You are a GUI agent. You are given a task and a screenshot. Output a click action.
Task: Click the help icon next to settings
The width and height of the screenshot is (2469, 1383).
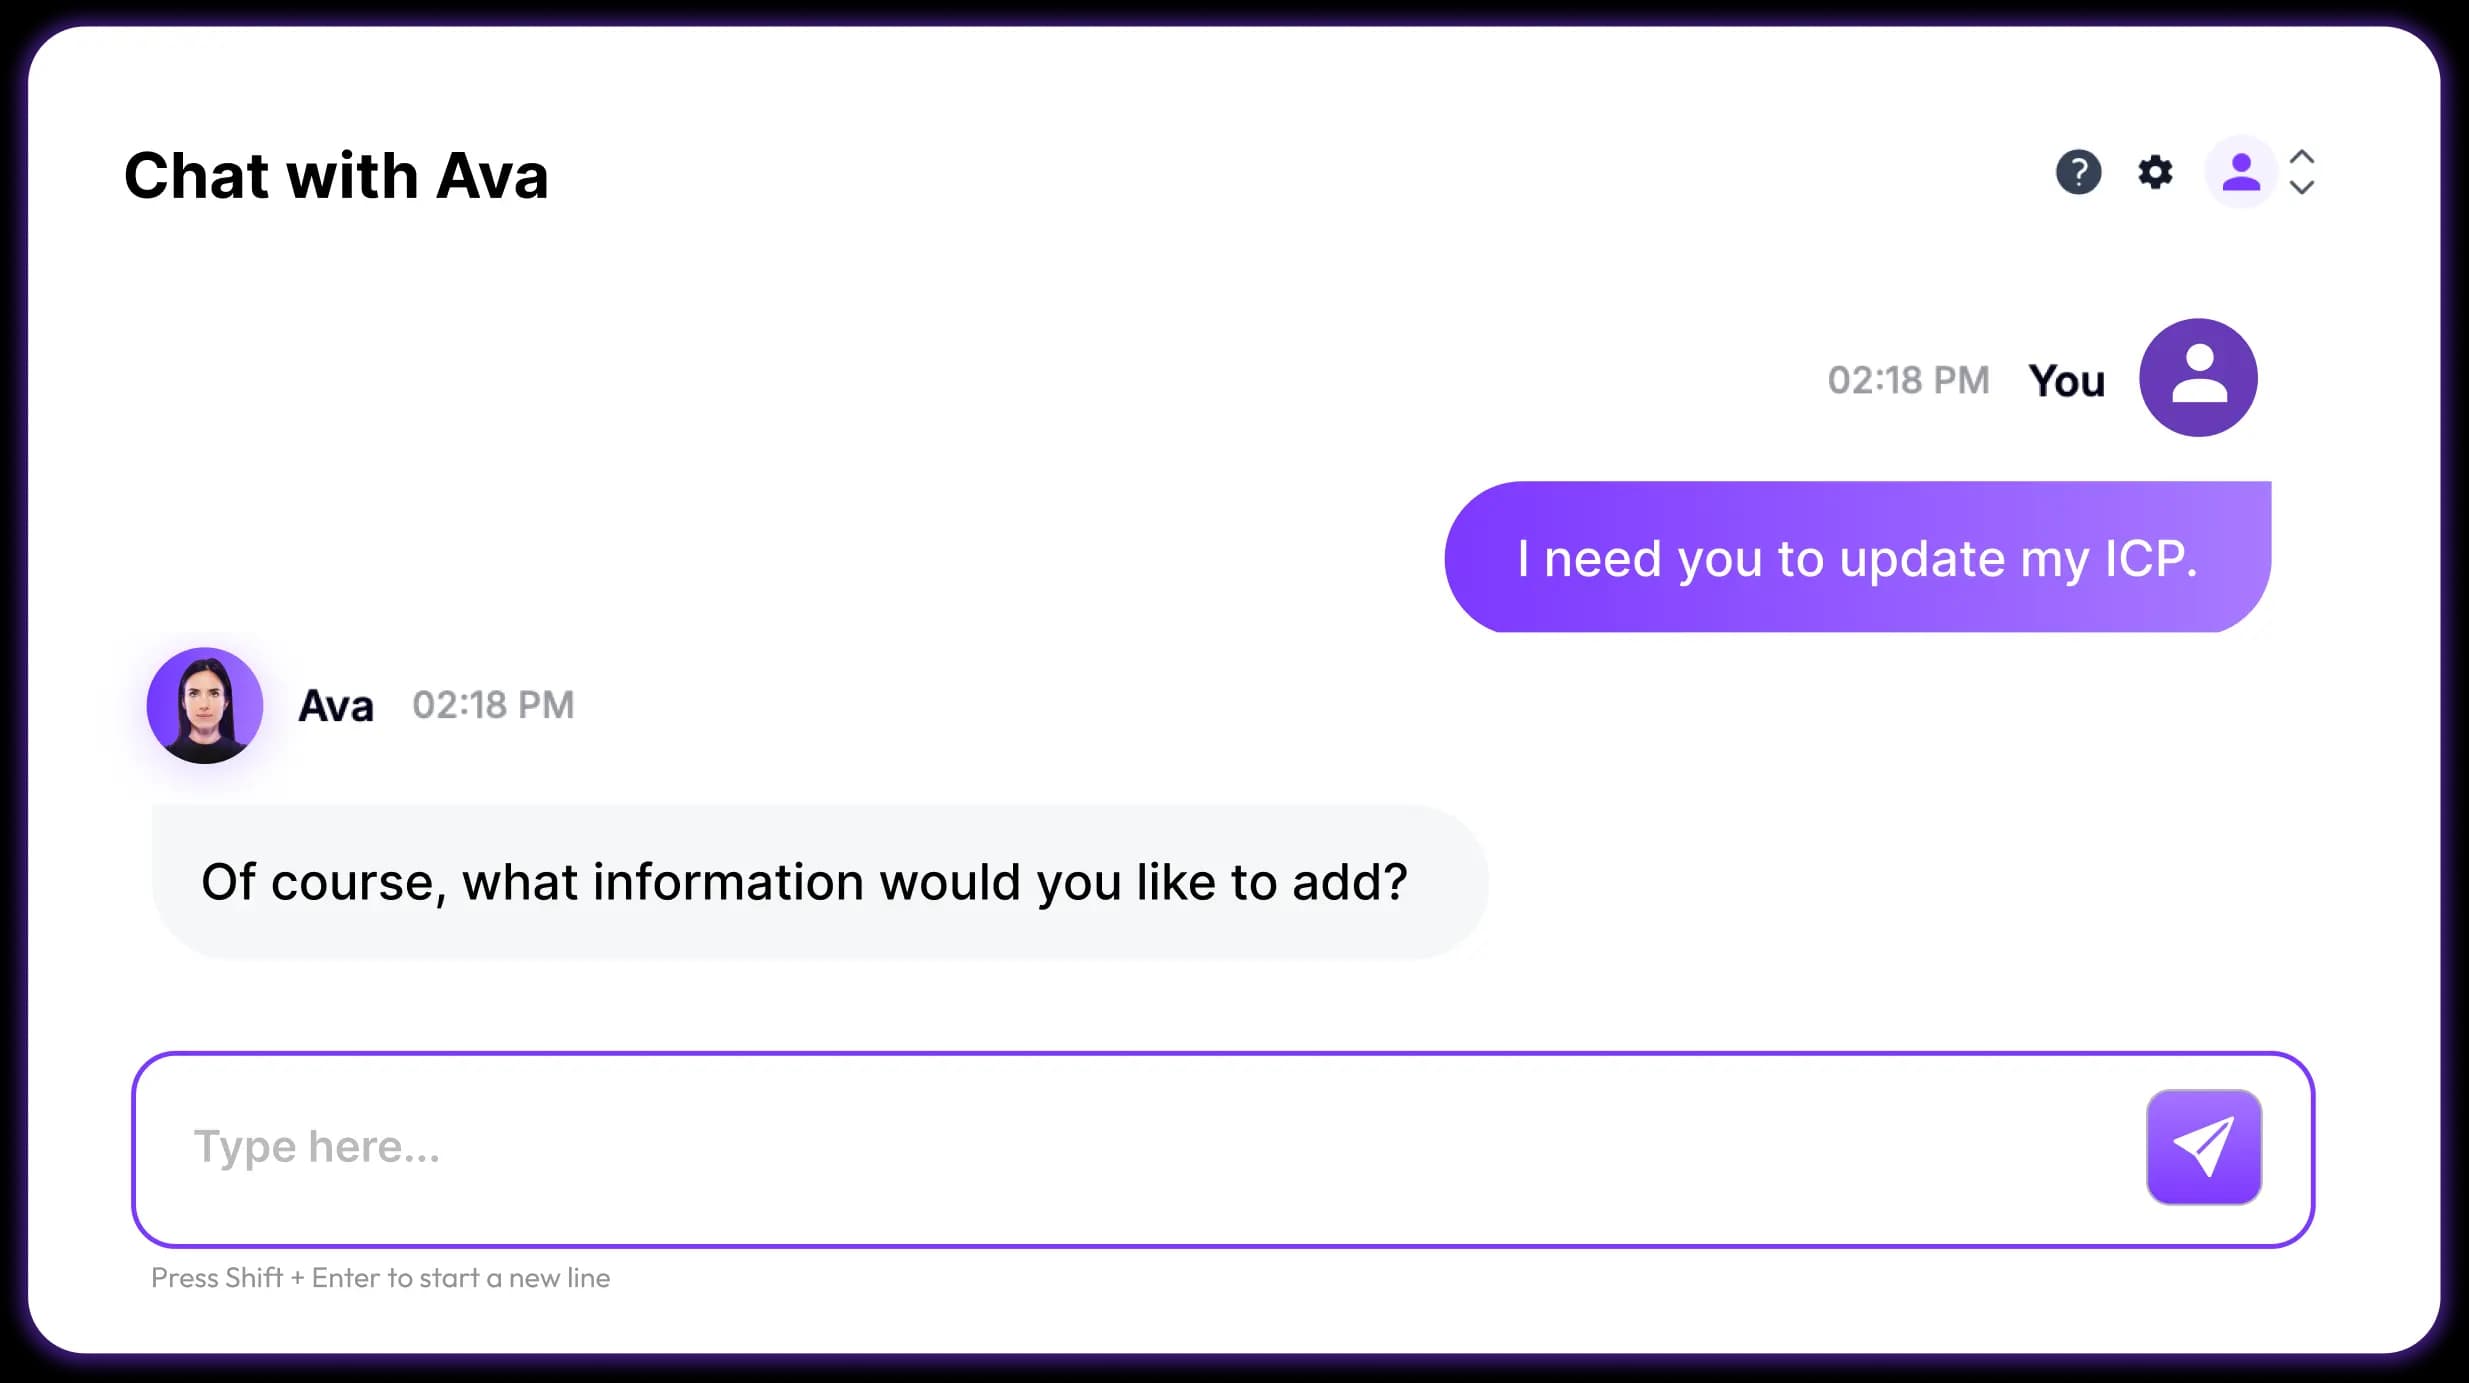[x=2078, y=173]
